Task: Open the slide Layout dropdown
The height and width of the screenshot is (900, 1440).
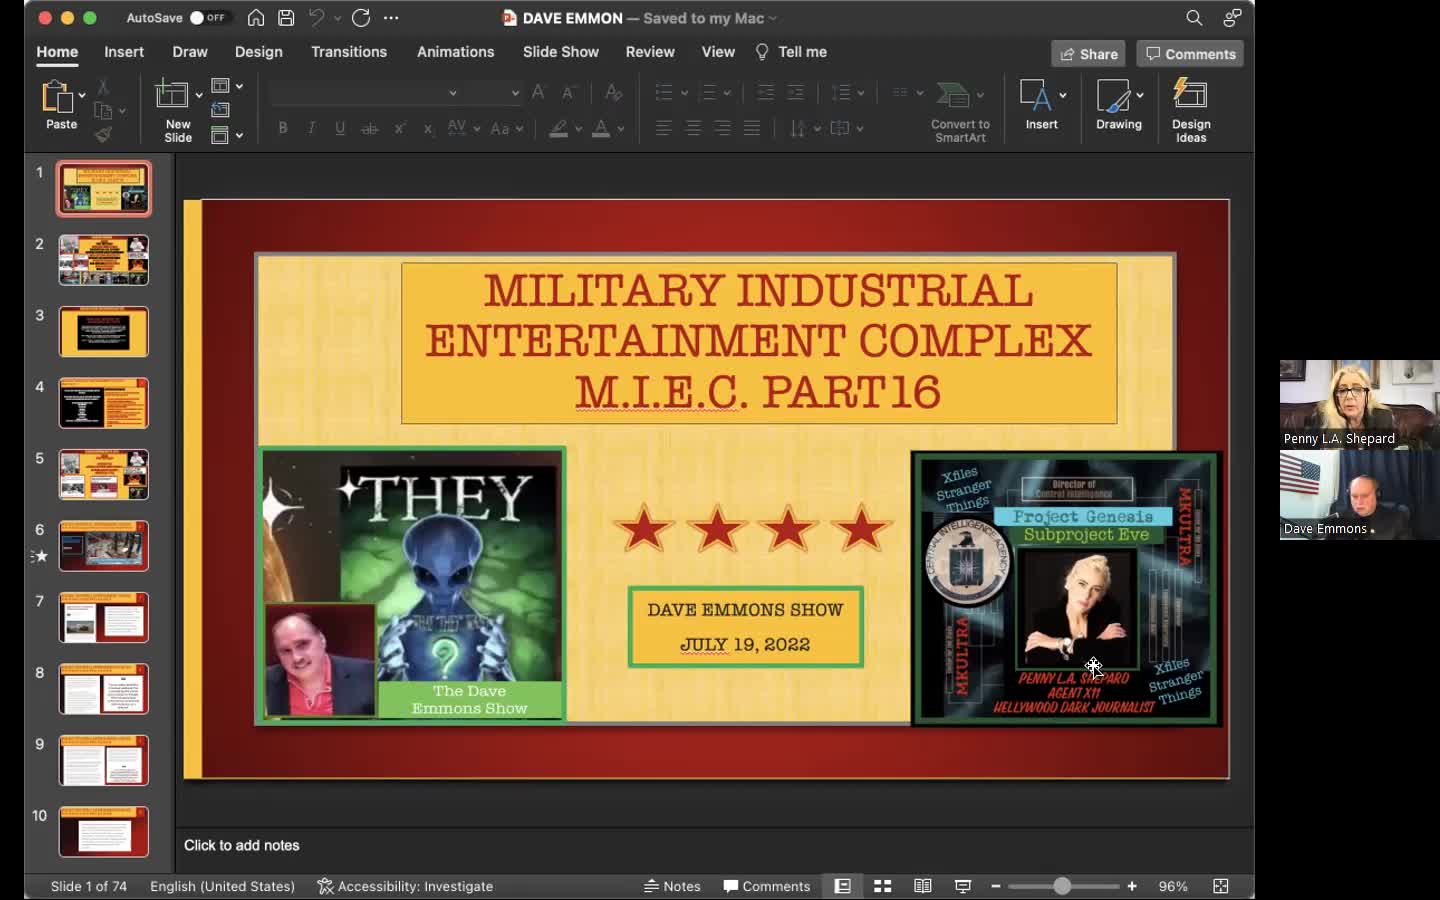Action: (227, 86)
